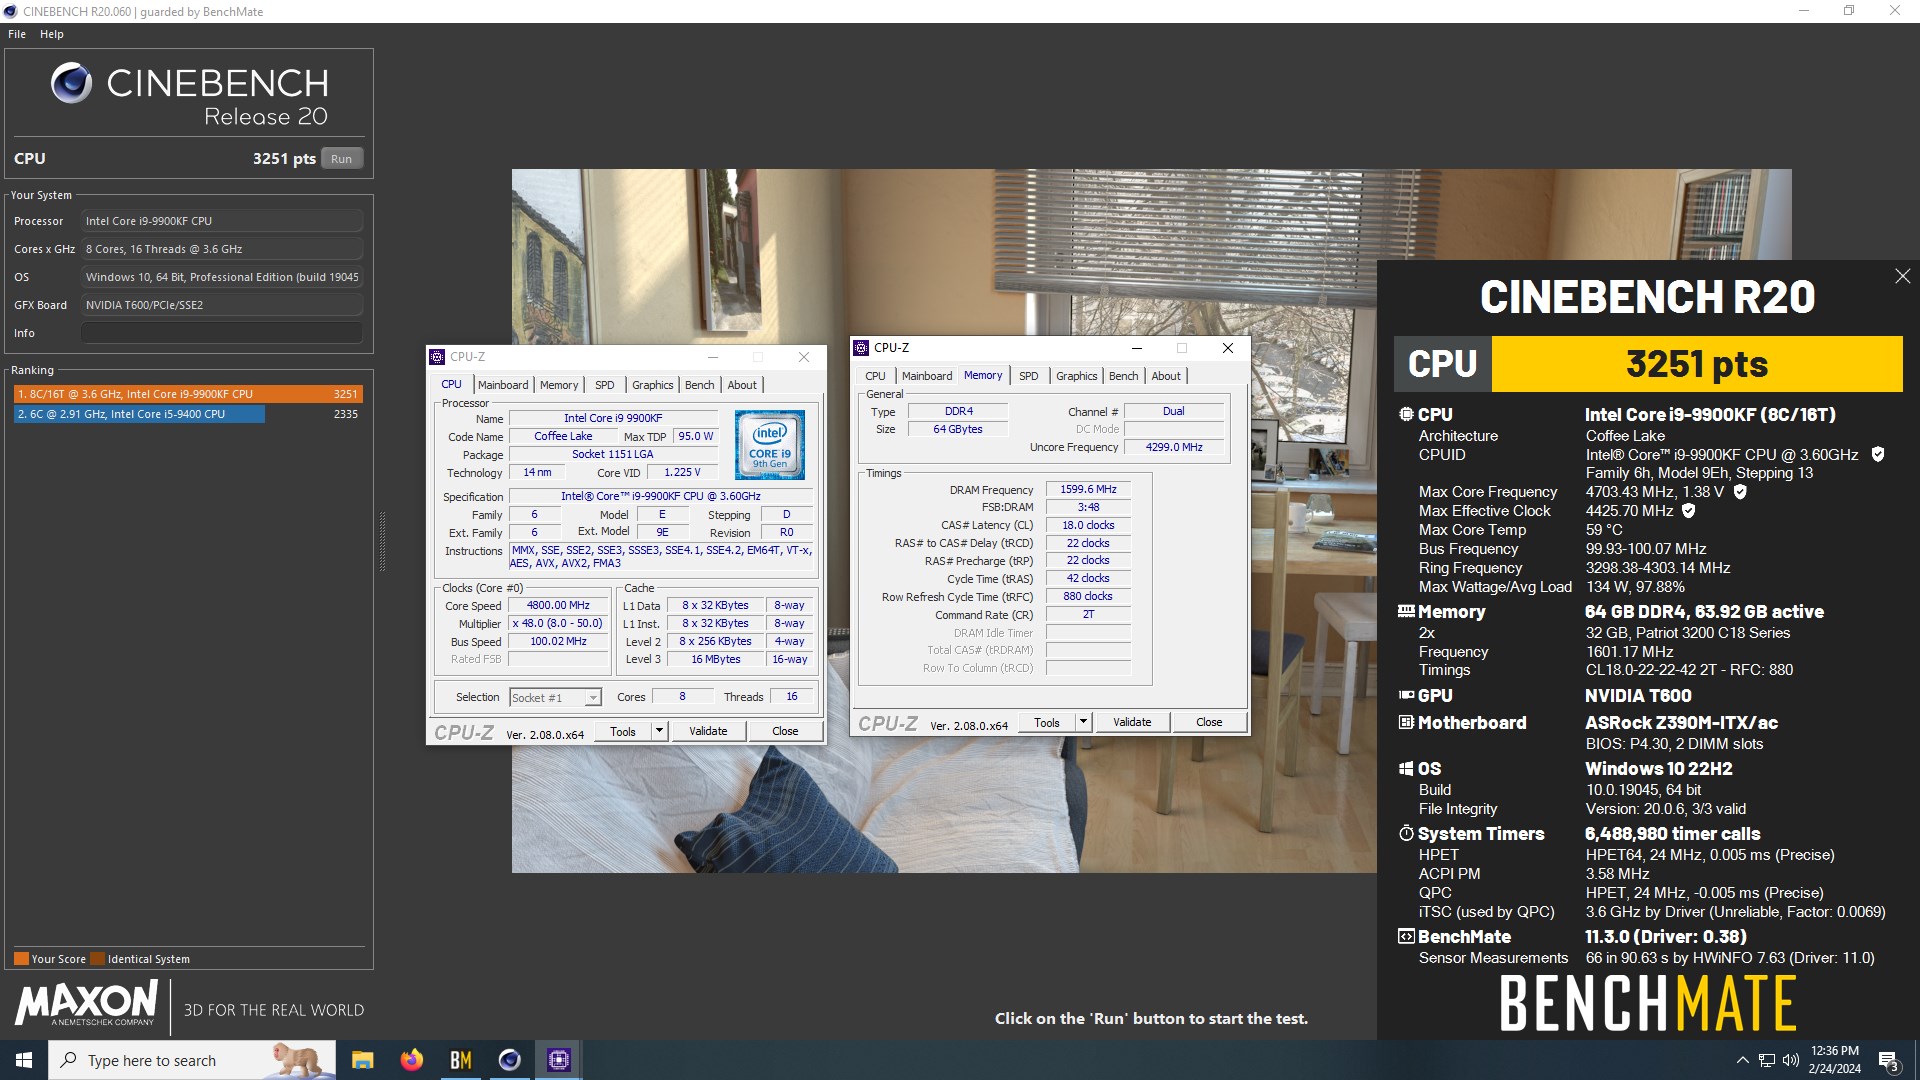The height and width of the screenshot is (1080, 1920).
Task: Click the OS Windows icon in BenchMate panel
Action: [1406, 768]
